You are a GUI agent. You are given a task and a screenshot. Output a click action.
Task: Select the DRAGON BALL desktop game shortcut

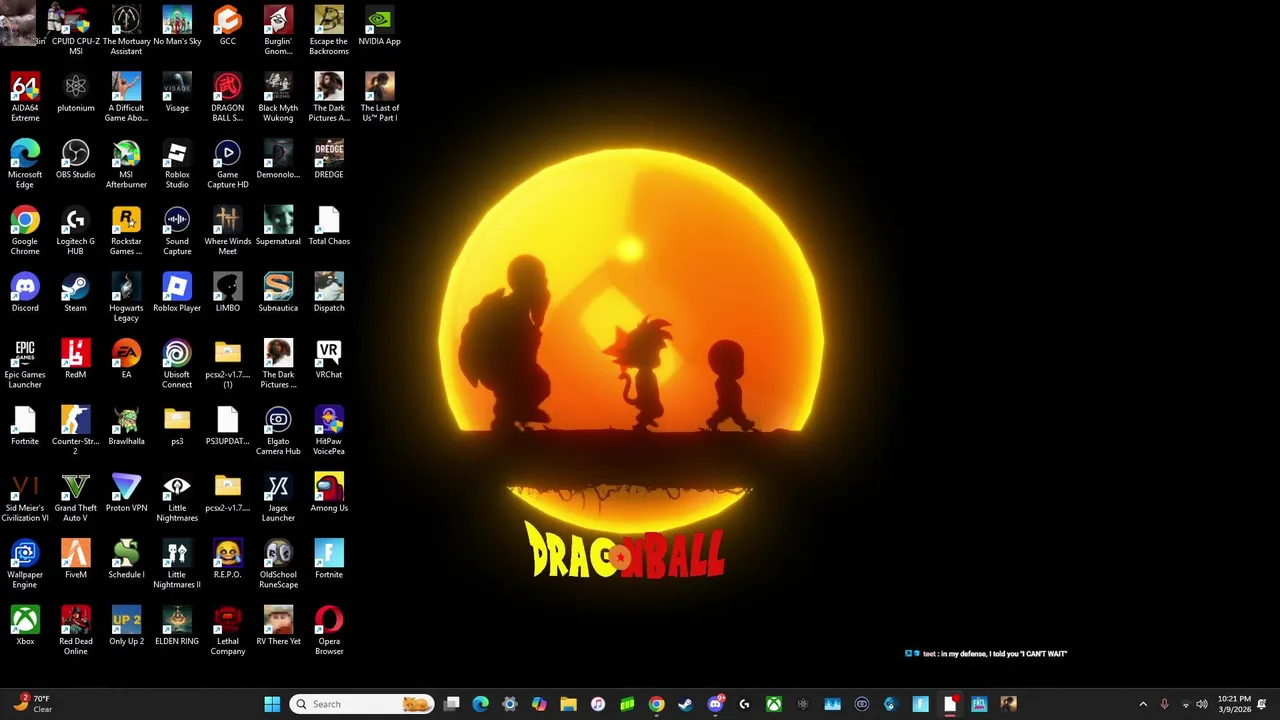tap(228, 97)
